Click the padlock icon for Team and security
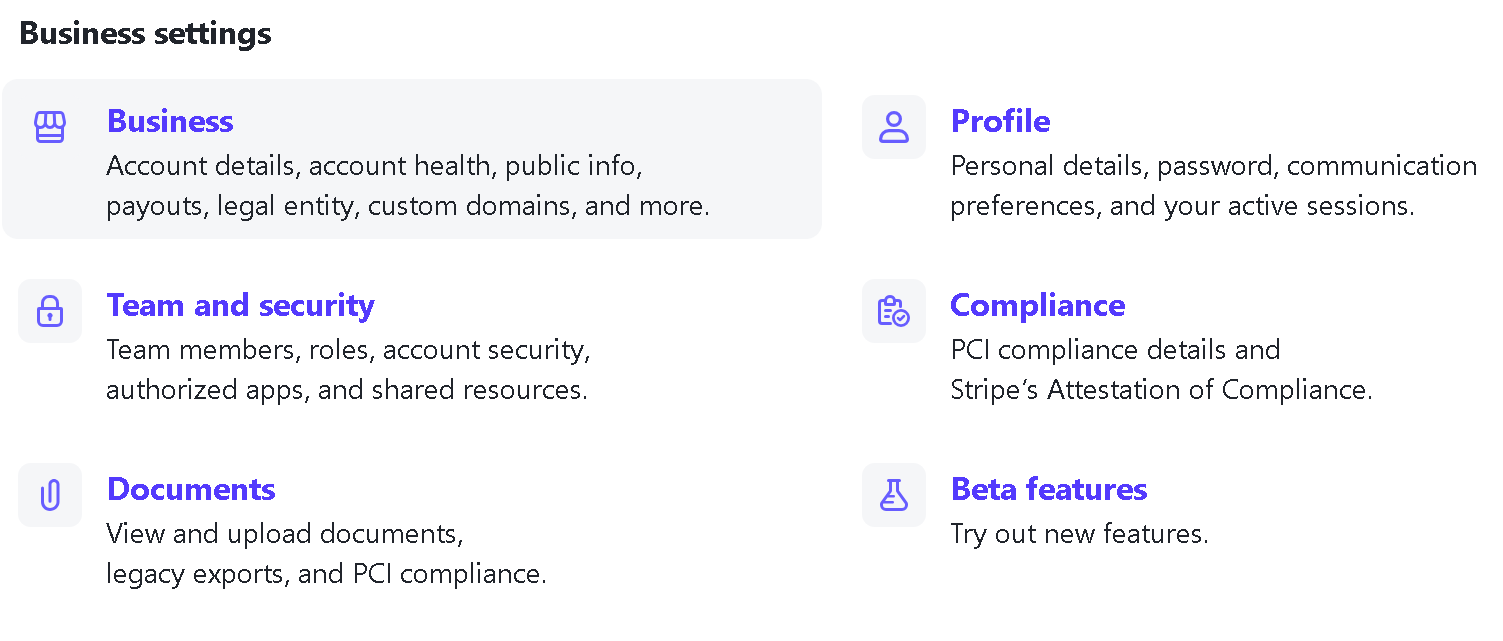Image resolution: width=1503 pixels, height=641 pixels. pyautogui.click(x=50, y=311)
